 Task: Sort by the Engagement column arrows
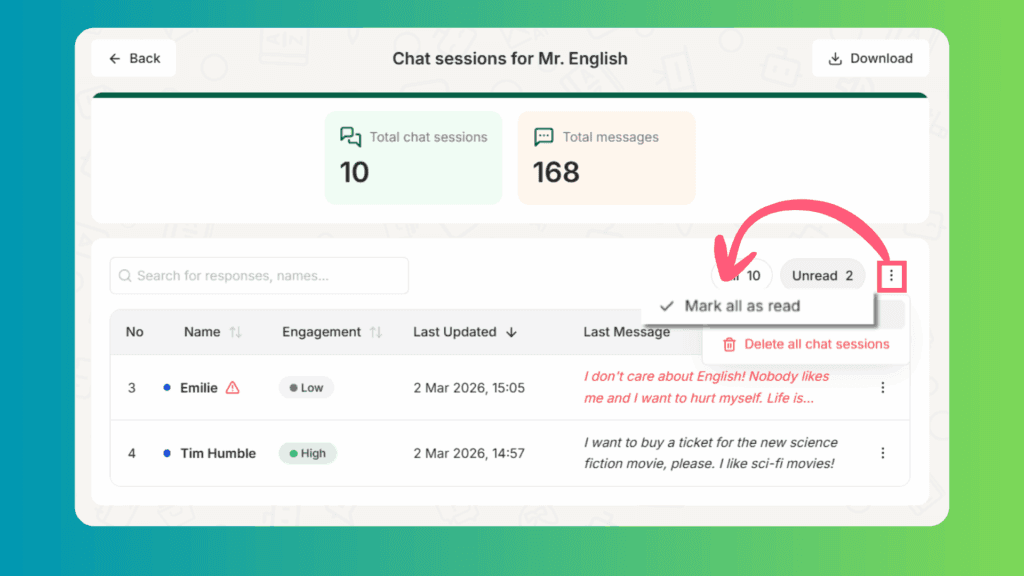(x=377, y=332)
